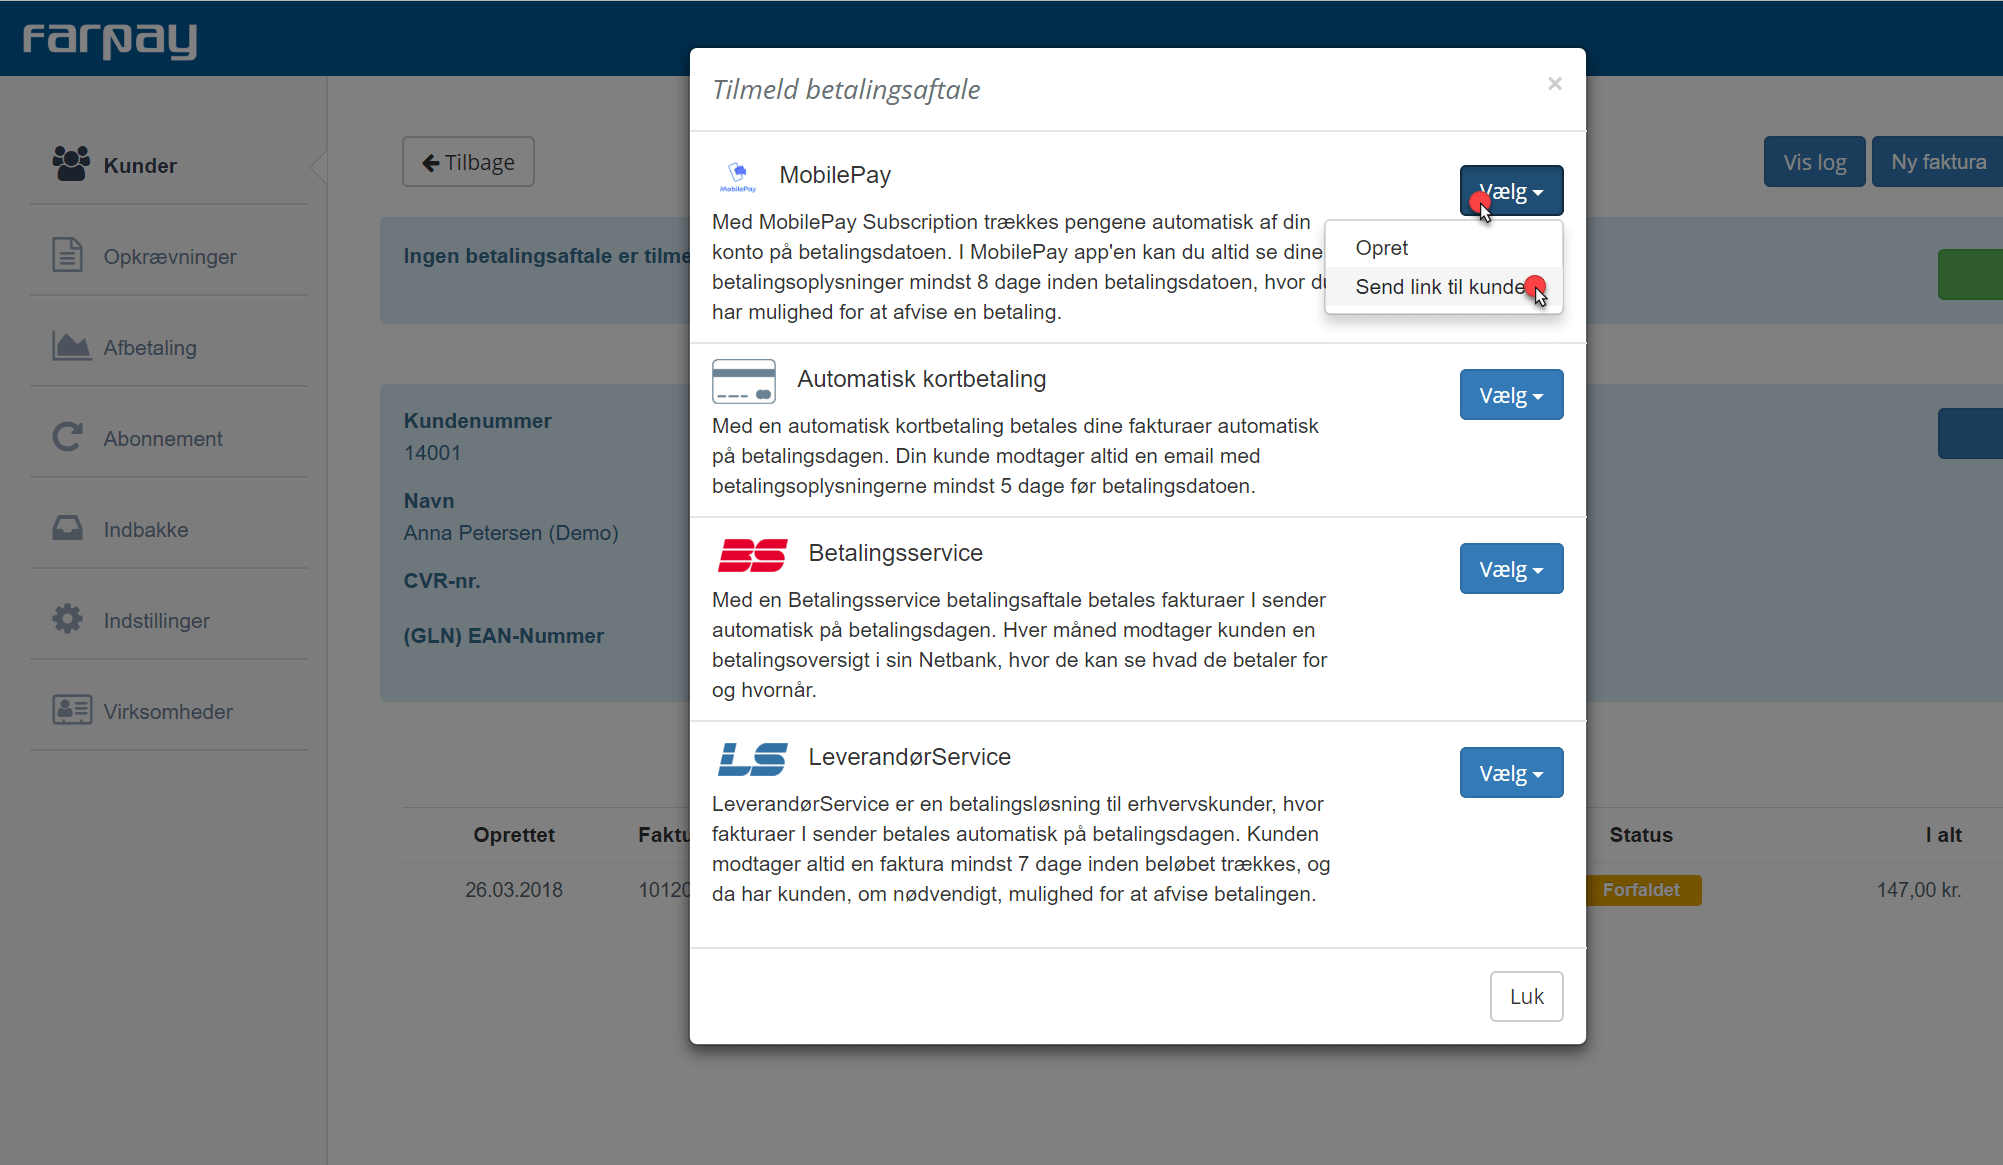Expand the LeverandørService Vælg dropdown
2003x1165 pixels.
pyautogui.click(x=1511, y=773)
